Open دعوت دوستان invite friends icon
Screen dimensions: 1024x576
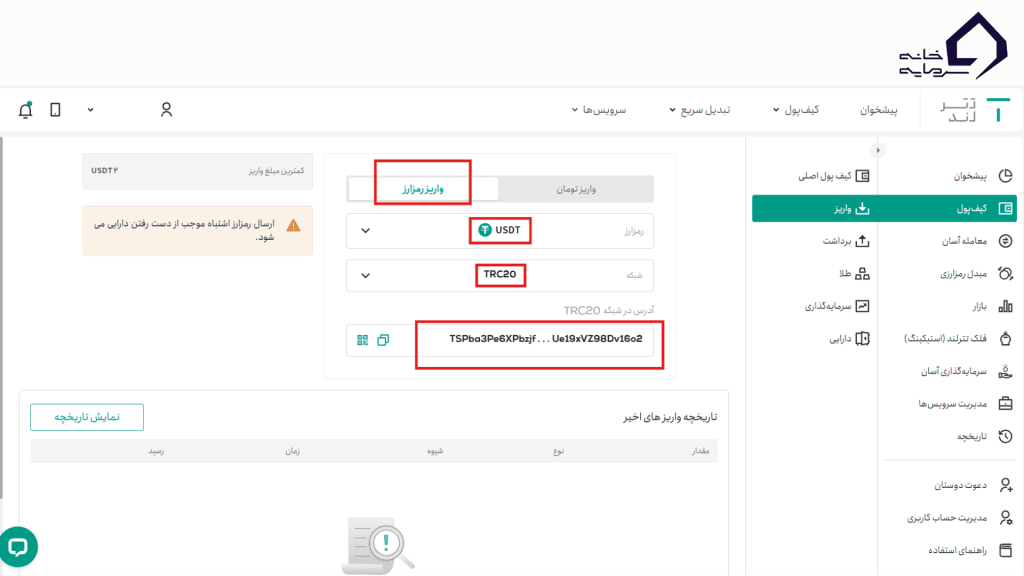[1005, 487]
